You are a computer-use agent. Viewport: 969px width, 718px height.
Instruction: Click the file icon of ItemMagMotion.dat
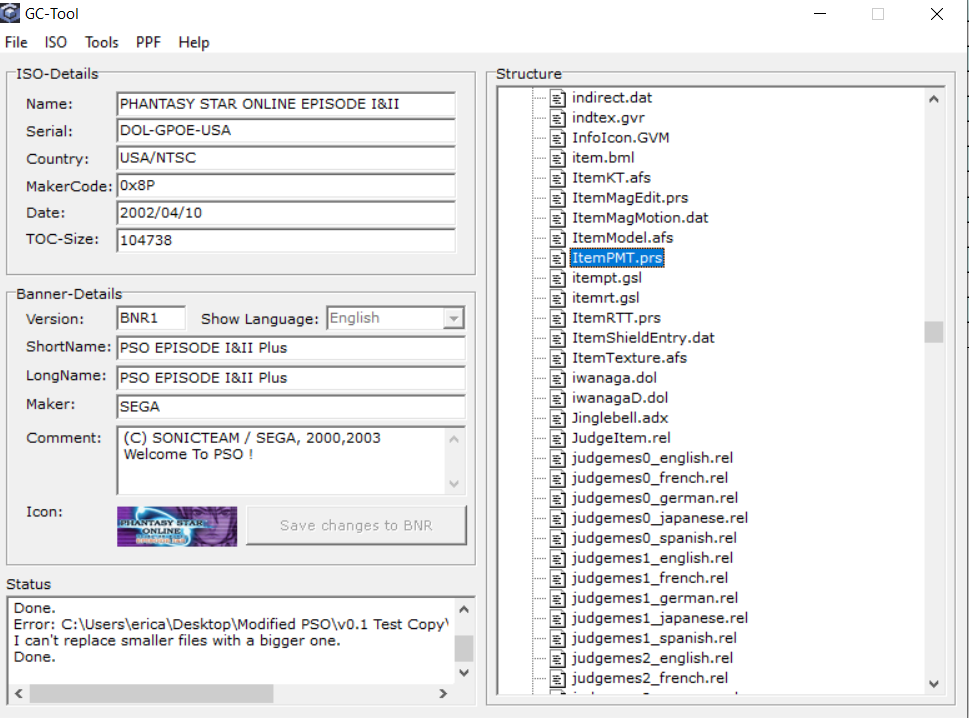click(x=557, y=218)
